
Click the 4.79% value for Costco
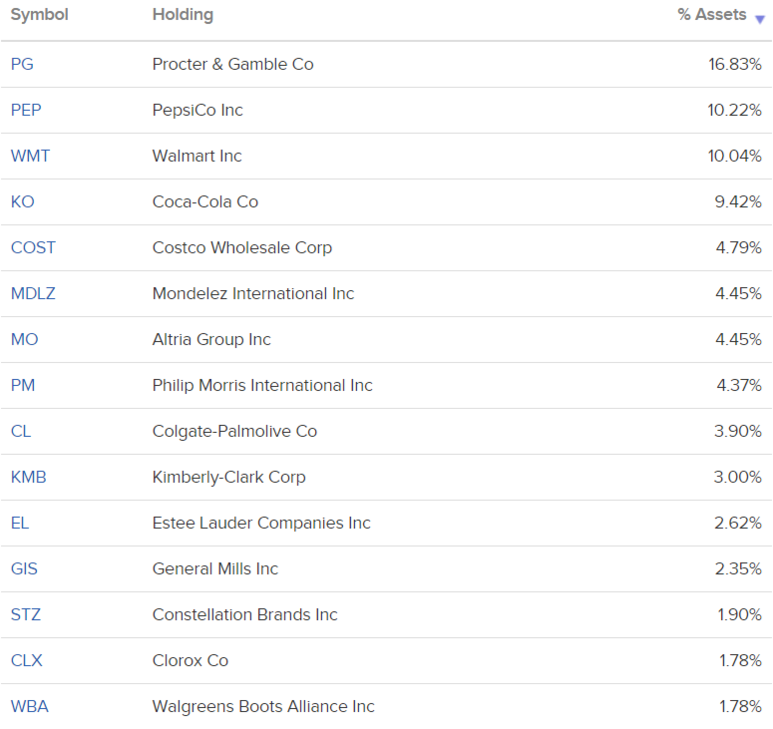coord(739,247)
